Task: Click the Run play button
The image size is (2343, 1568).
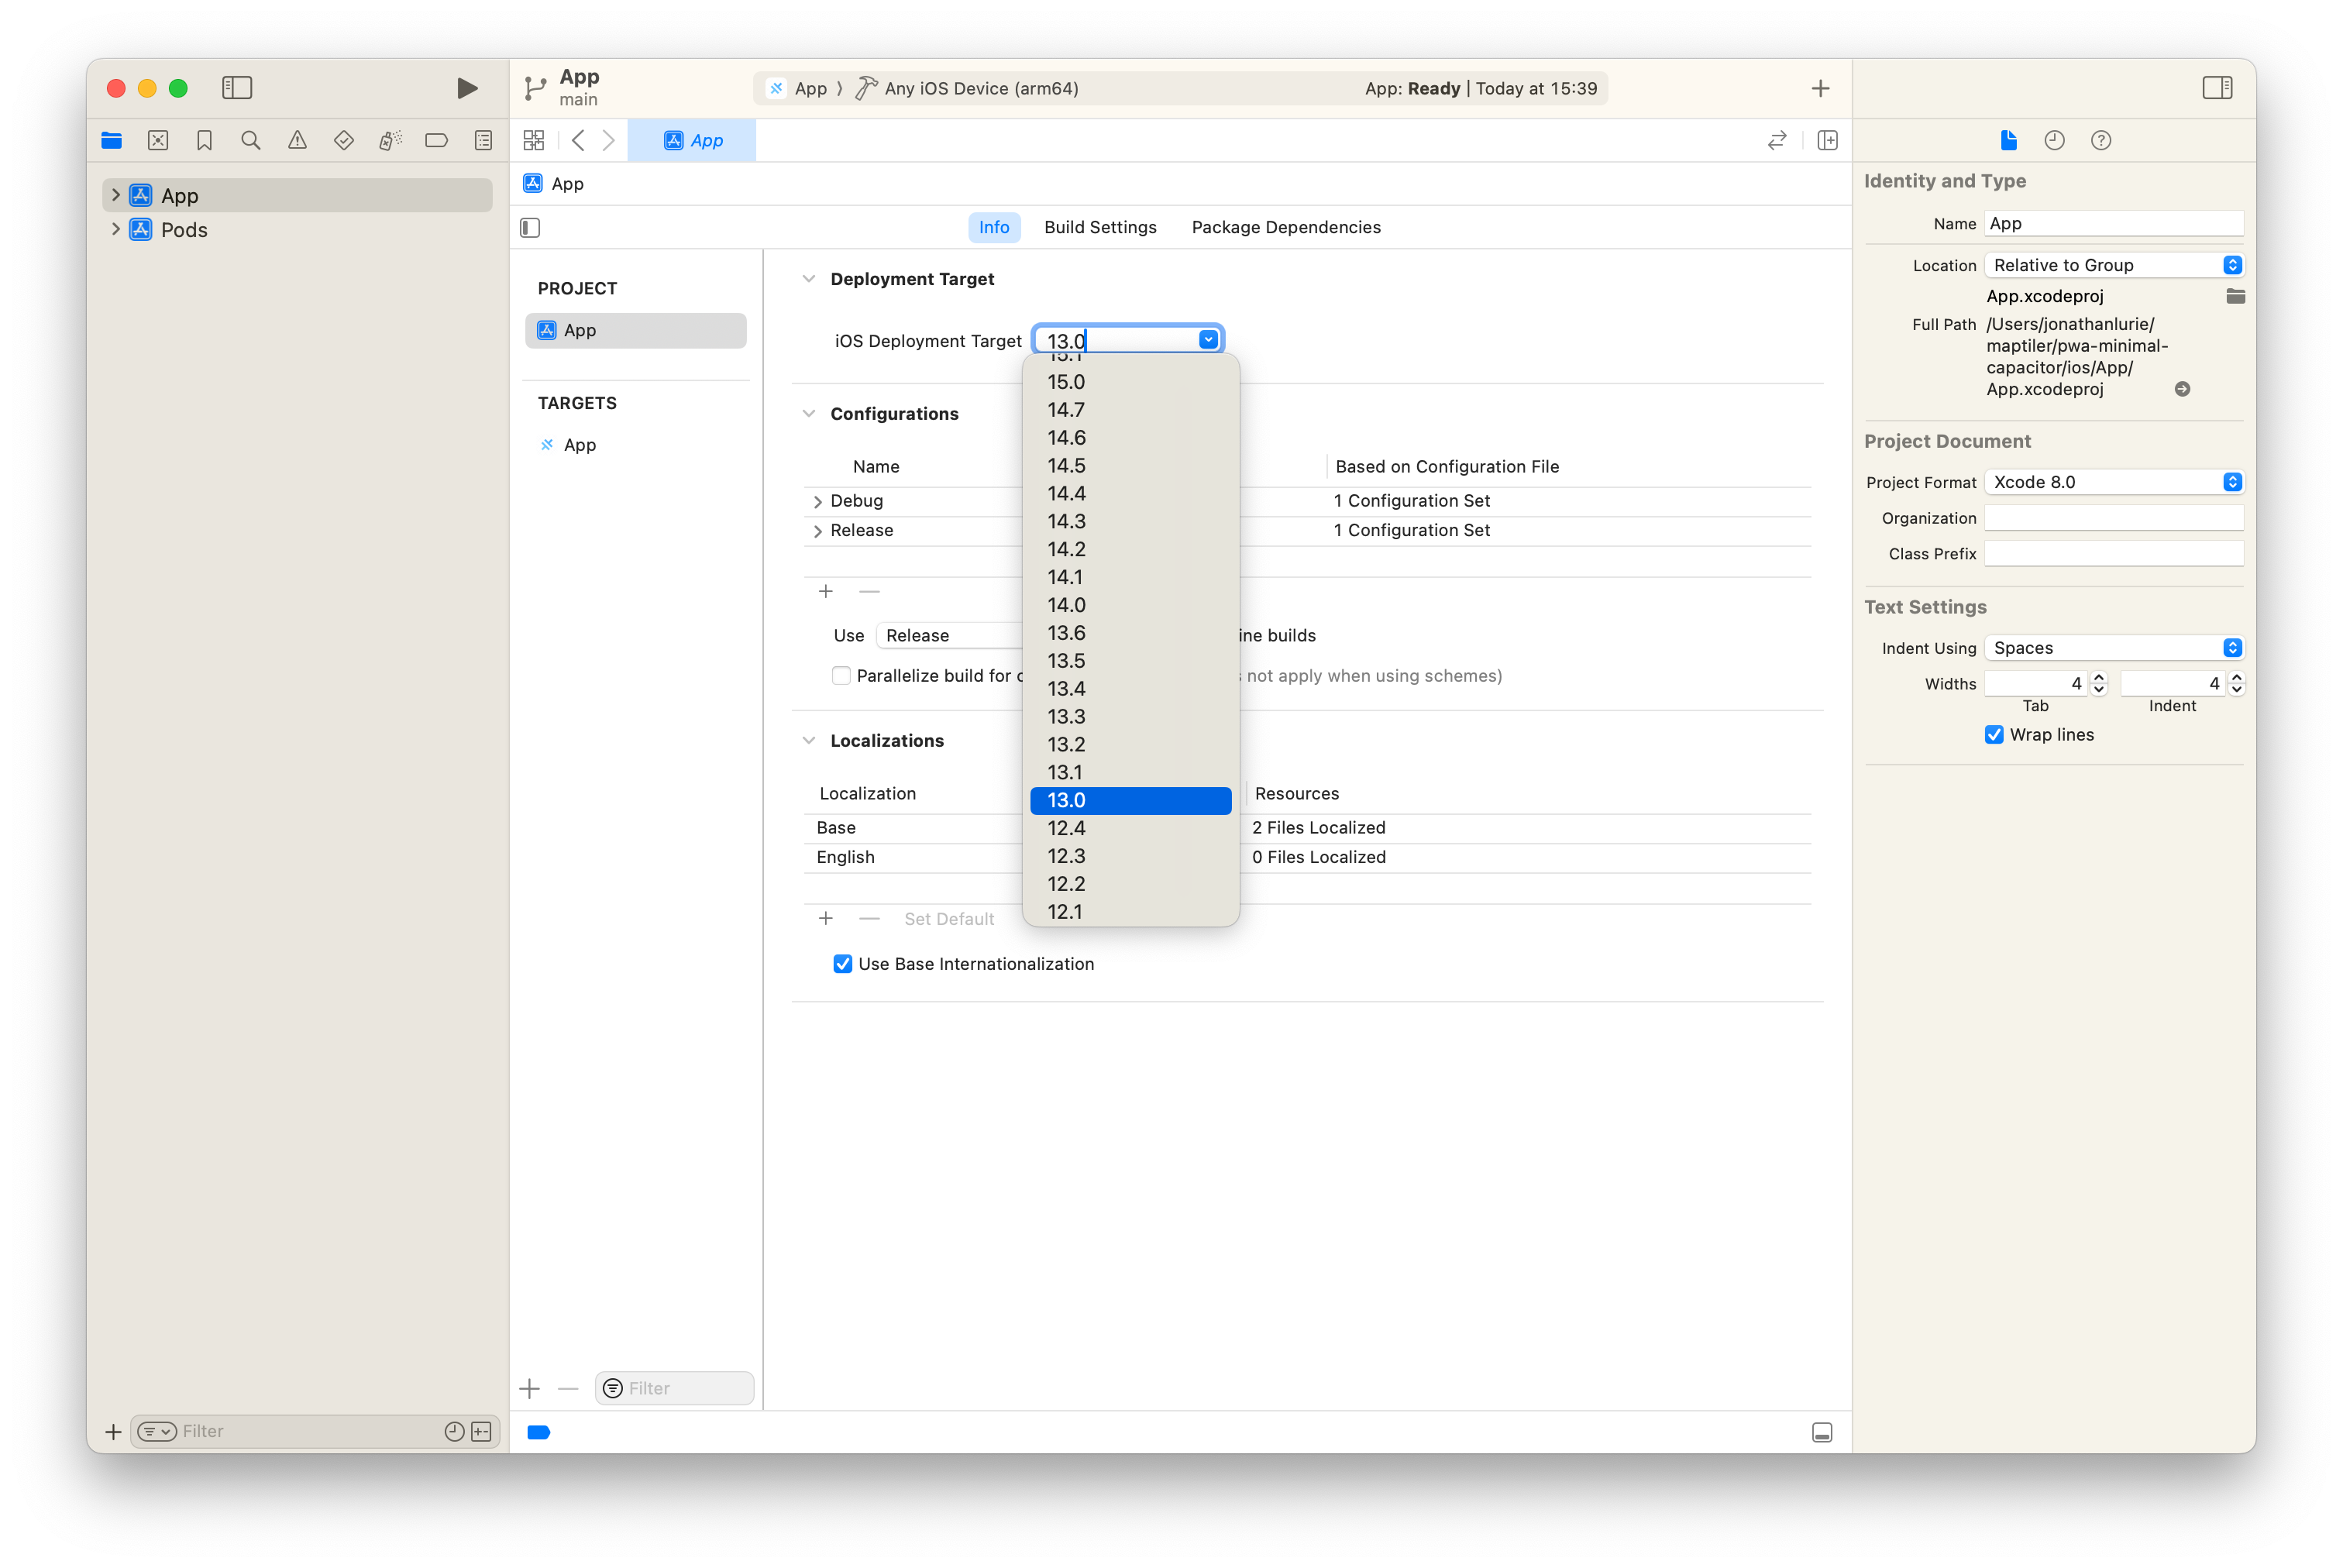Action: 466,88
